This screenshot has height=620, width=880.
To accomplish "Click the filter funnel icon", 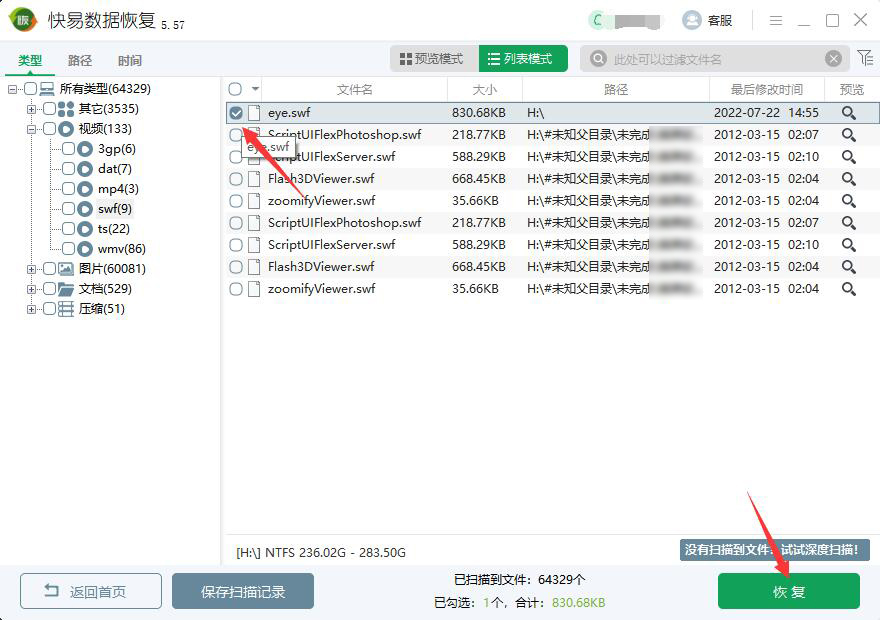I will [x=864, y=58].
